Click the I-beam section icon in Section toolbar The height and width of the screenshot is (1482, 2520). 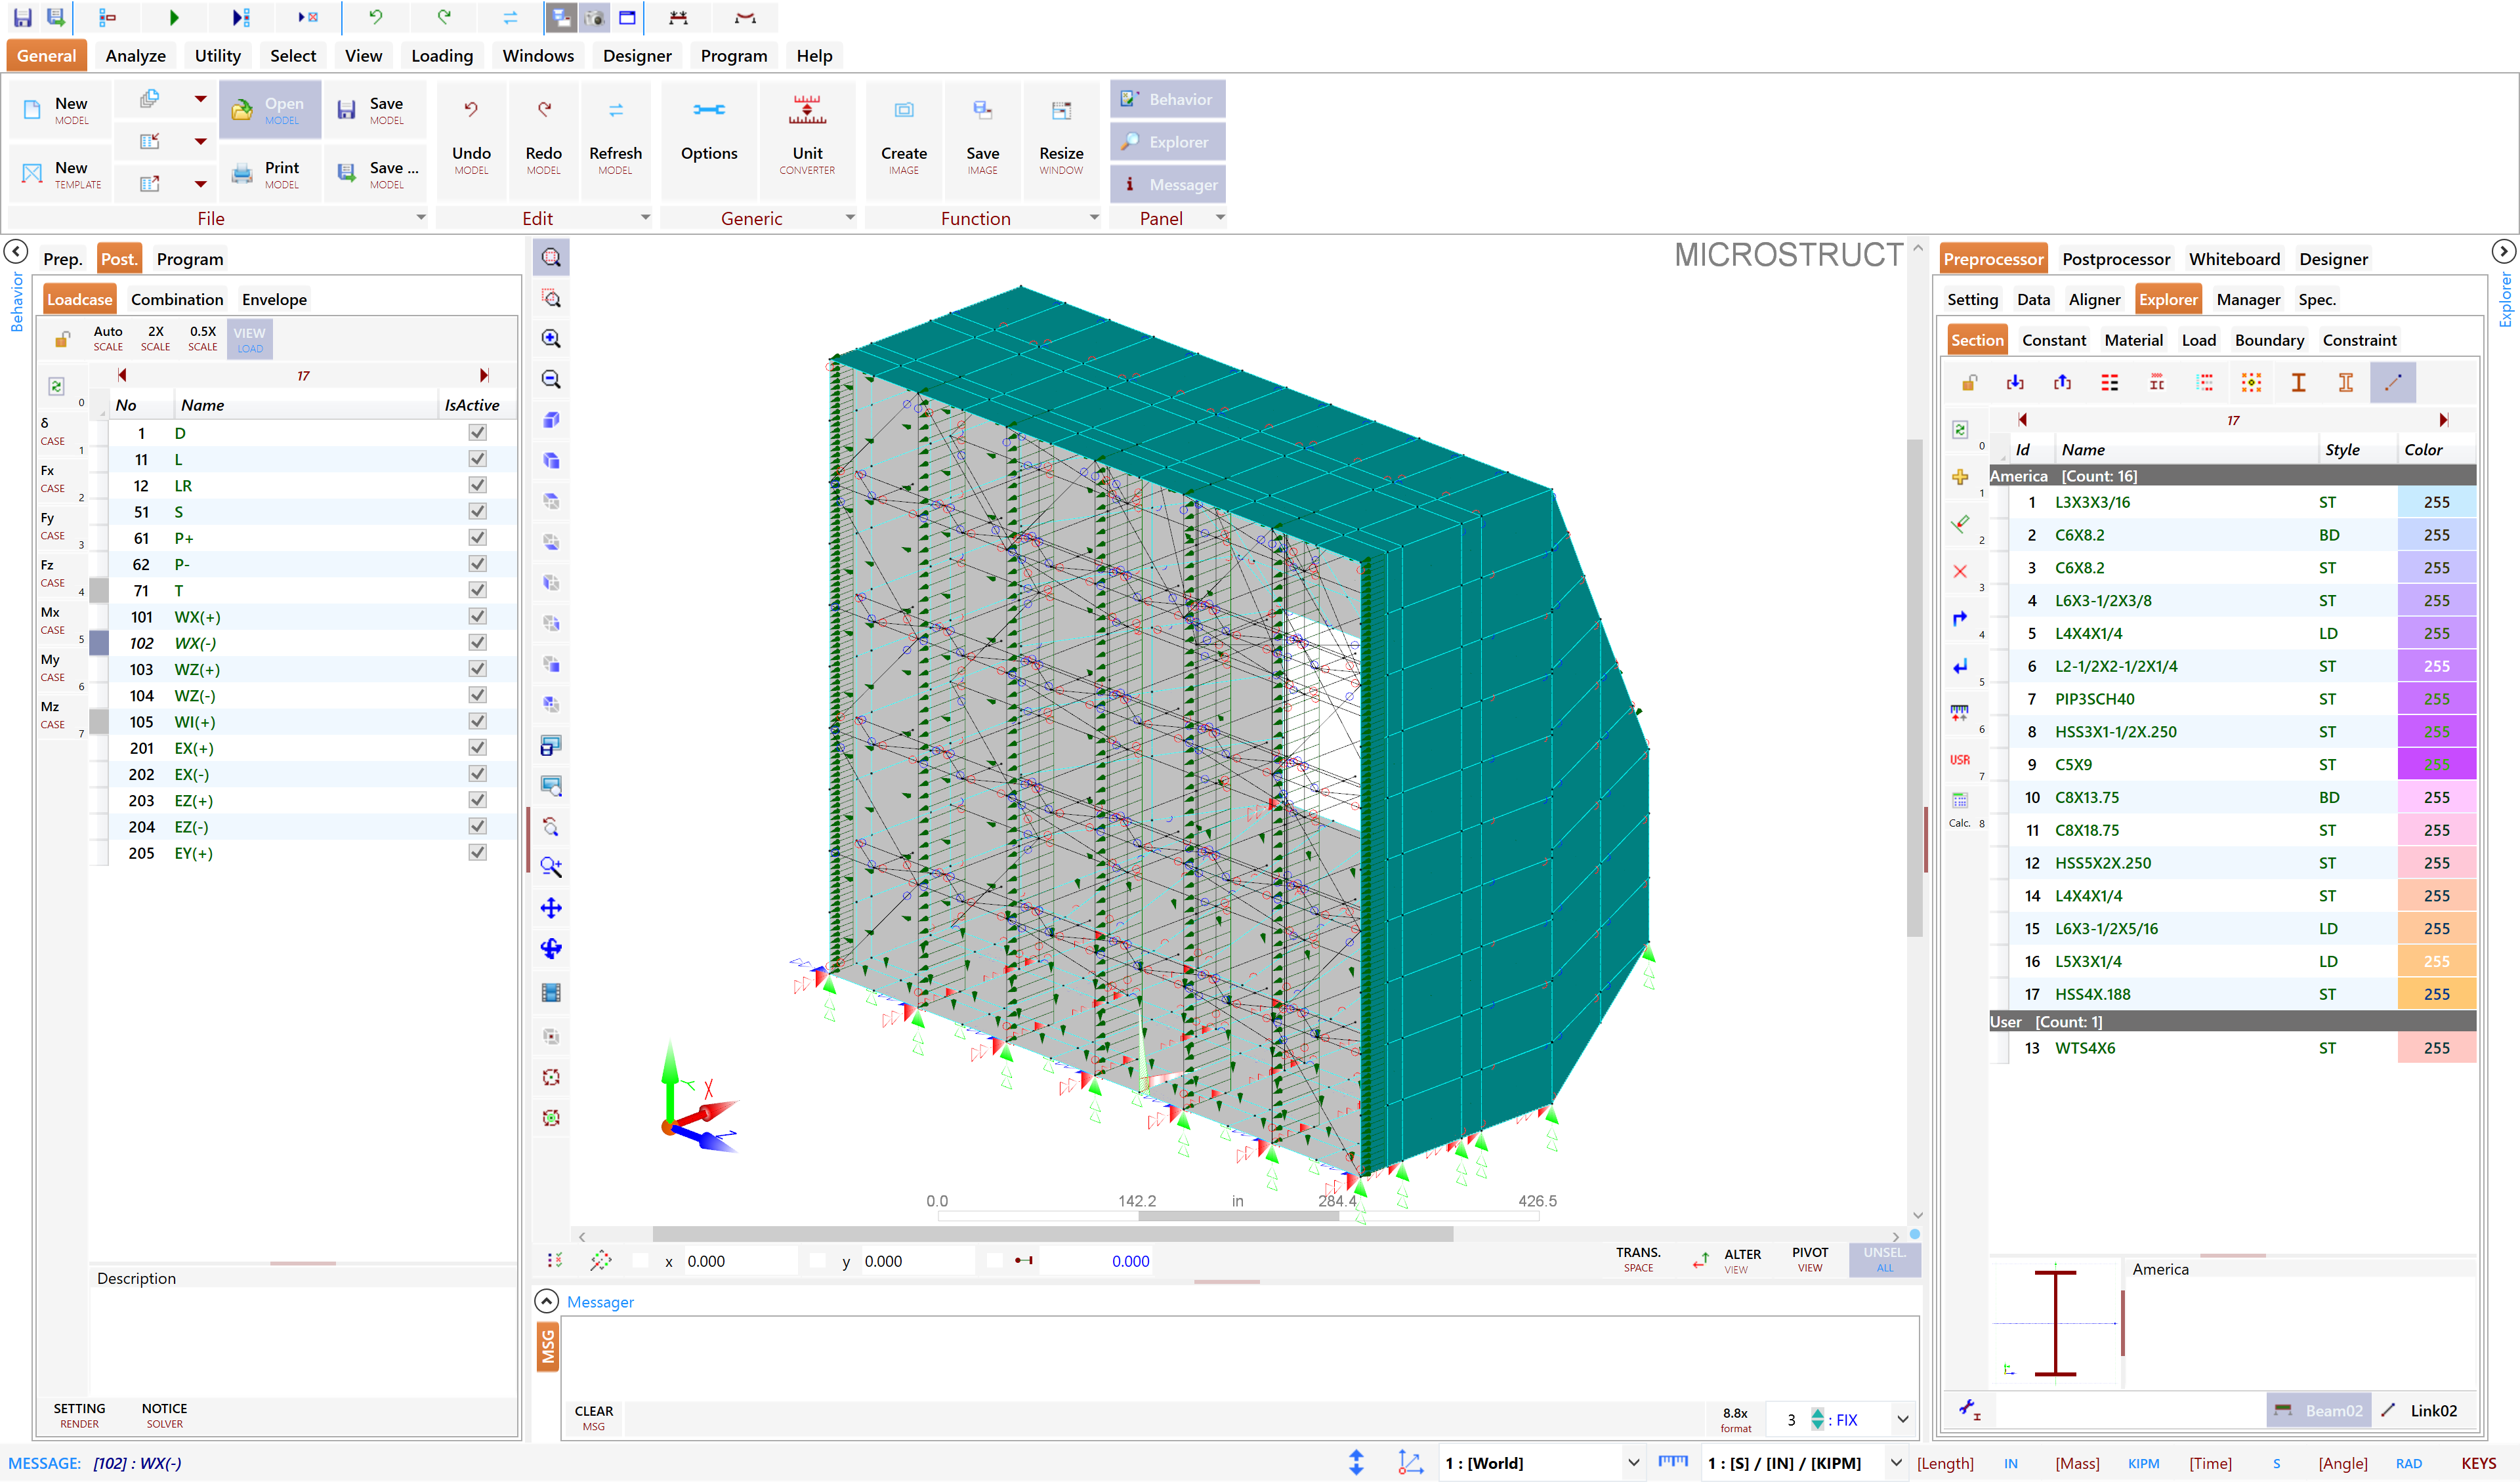[x=2298, y=382]
